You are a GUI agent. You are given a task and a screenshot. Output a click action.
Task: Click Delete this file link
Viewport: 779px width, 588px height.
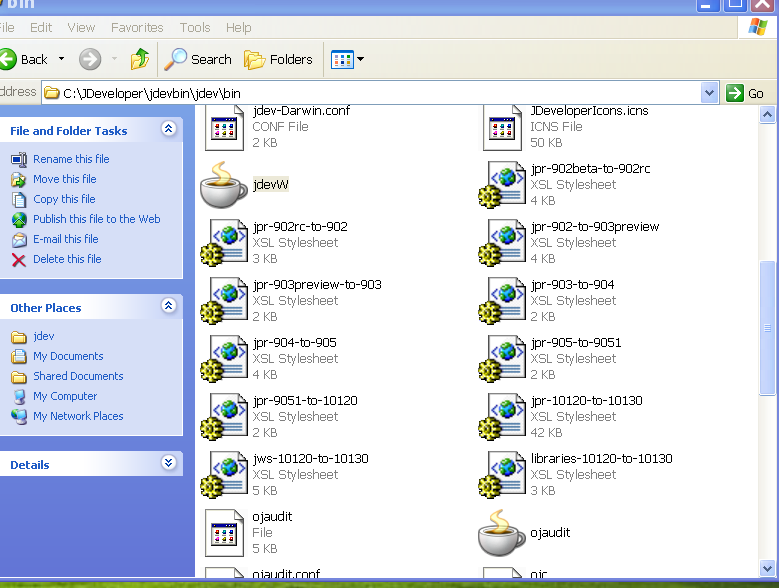67,259
